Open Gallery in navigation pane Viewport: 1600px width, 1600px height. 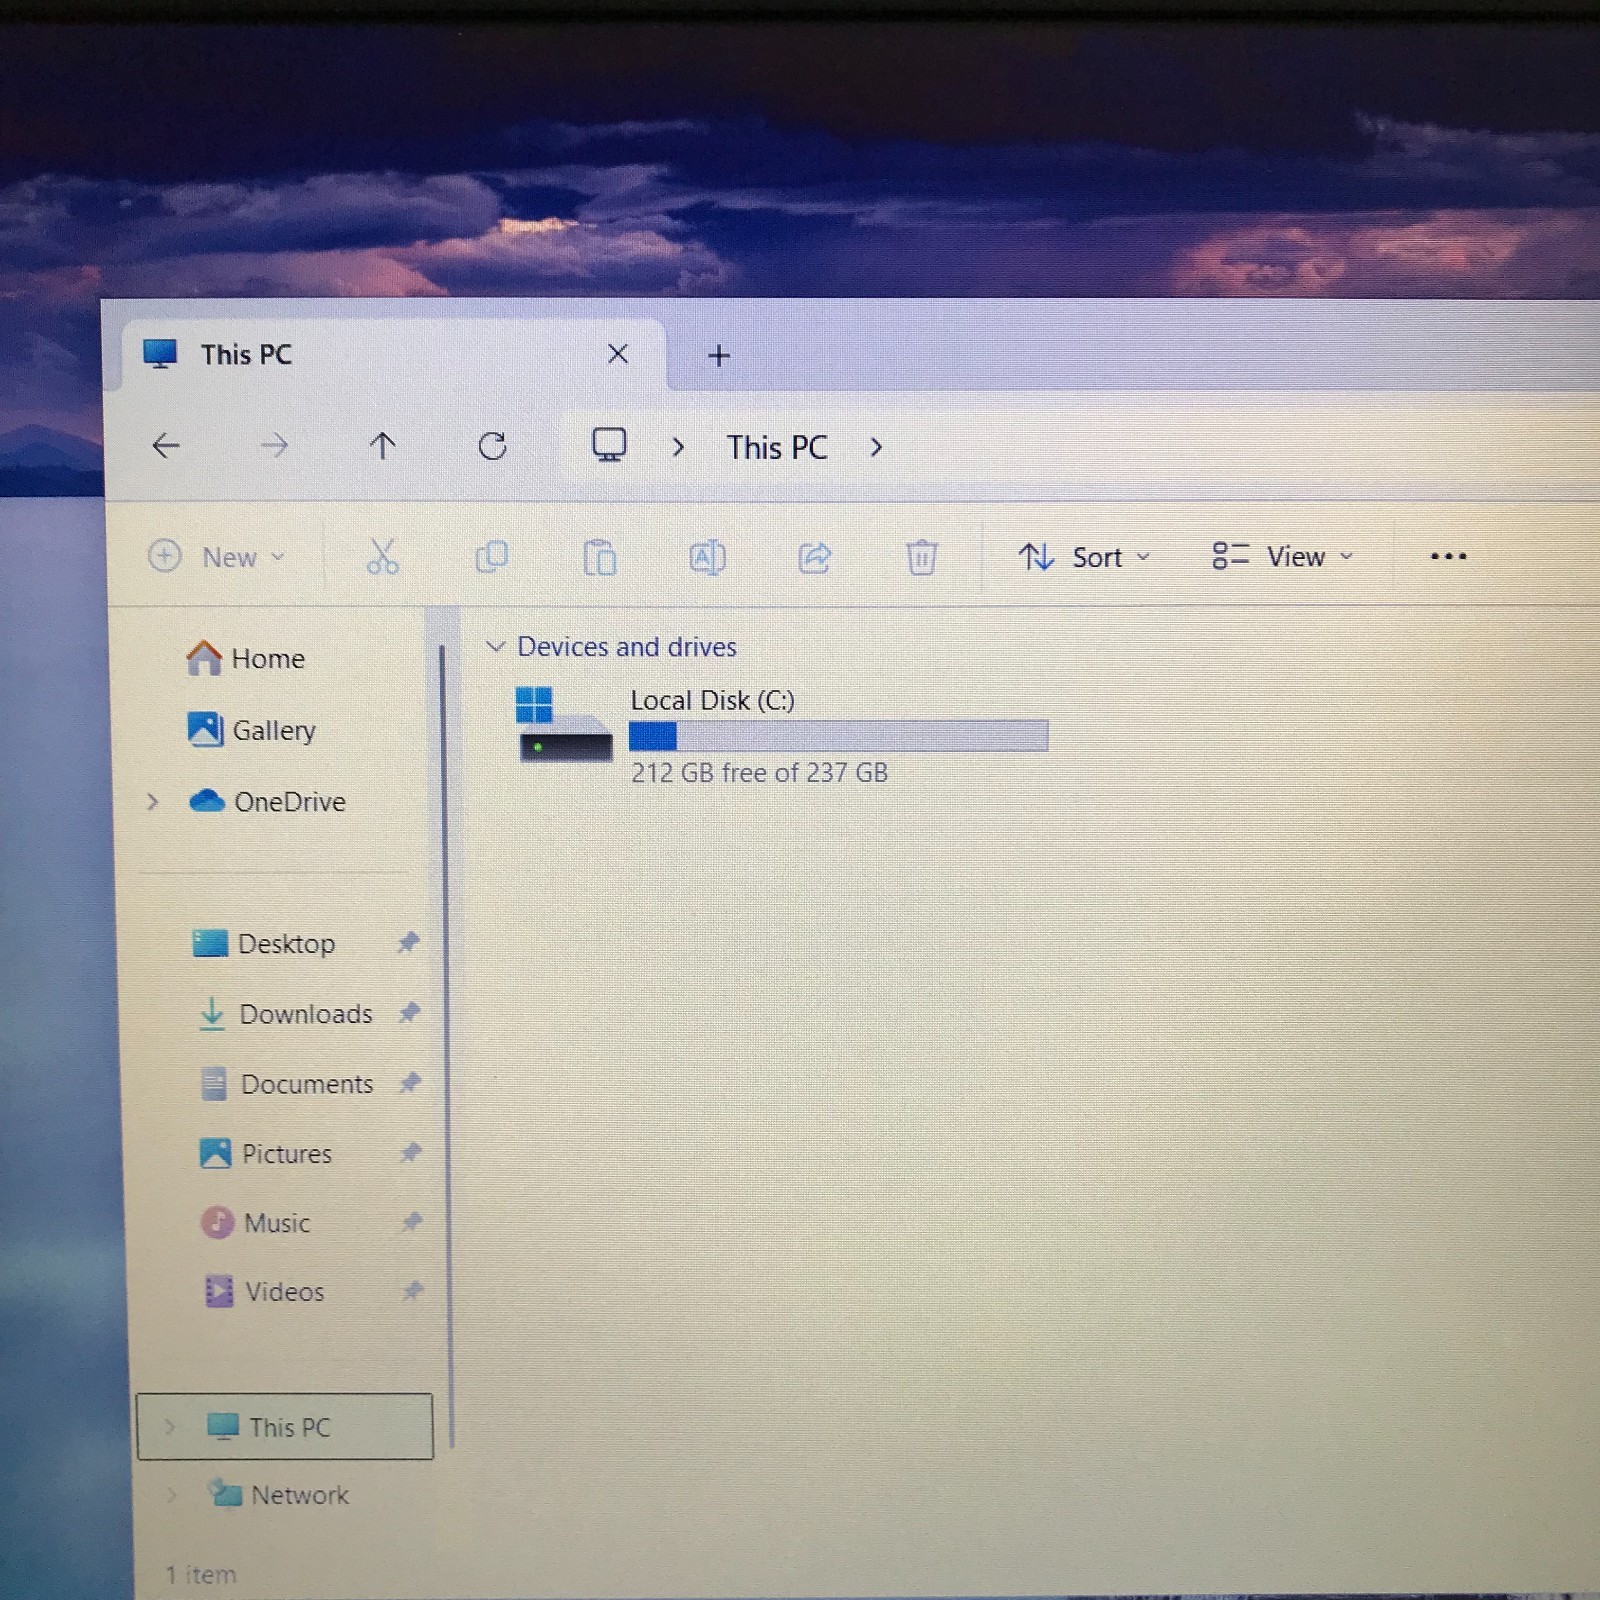(252, 730)
